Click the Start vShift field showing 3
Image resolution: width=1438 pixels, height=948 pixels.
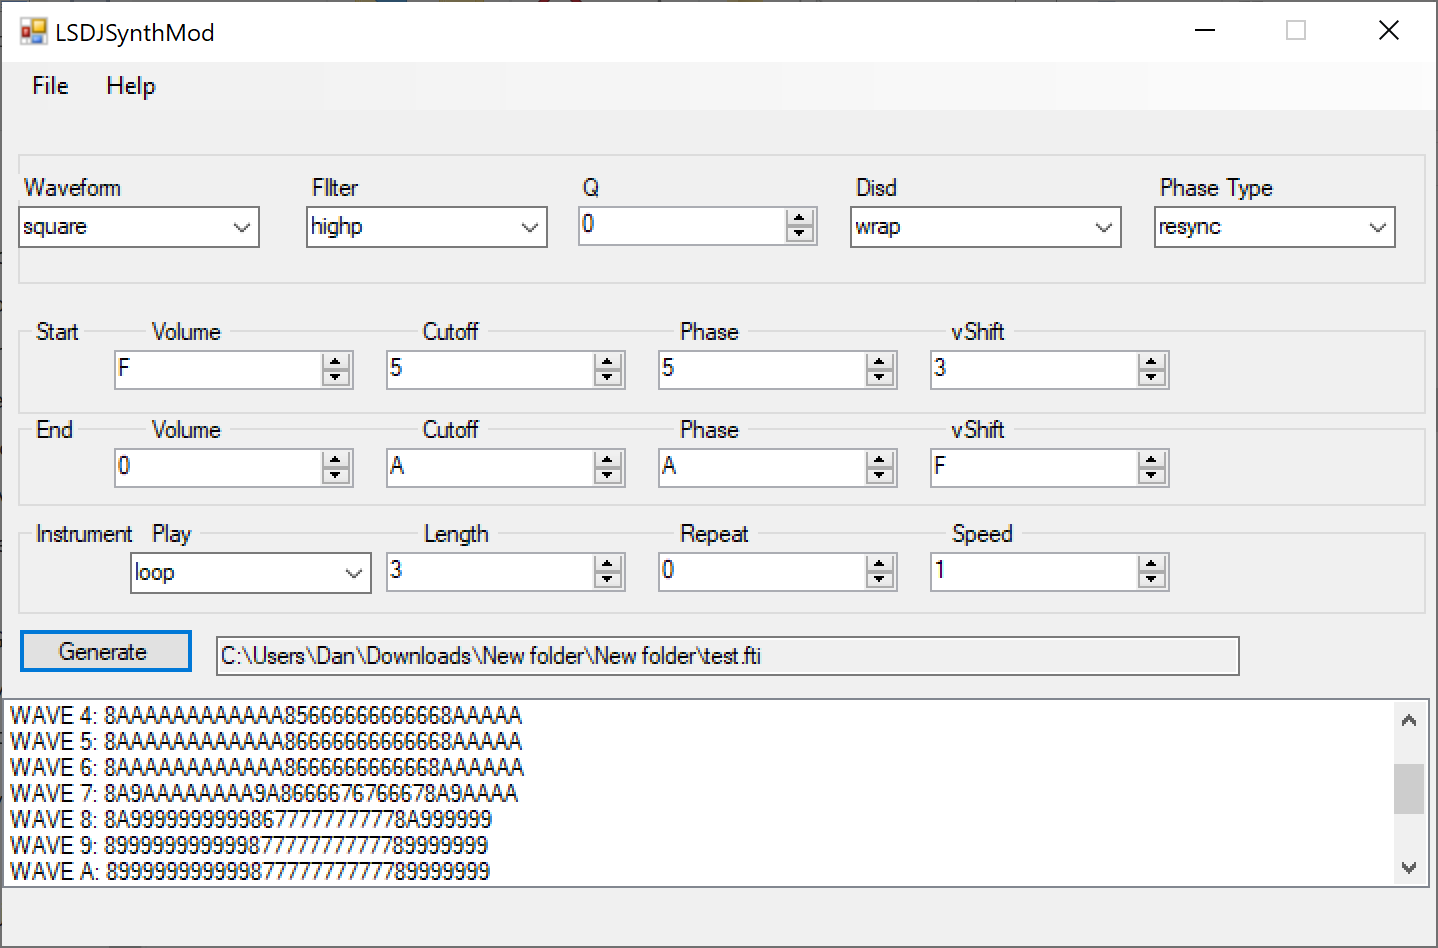(x=1035, y=370)
